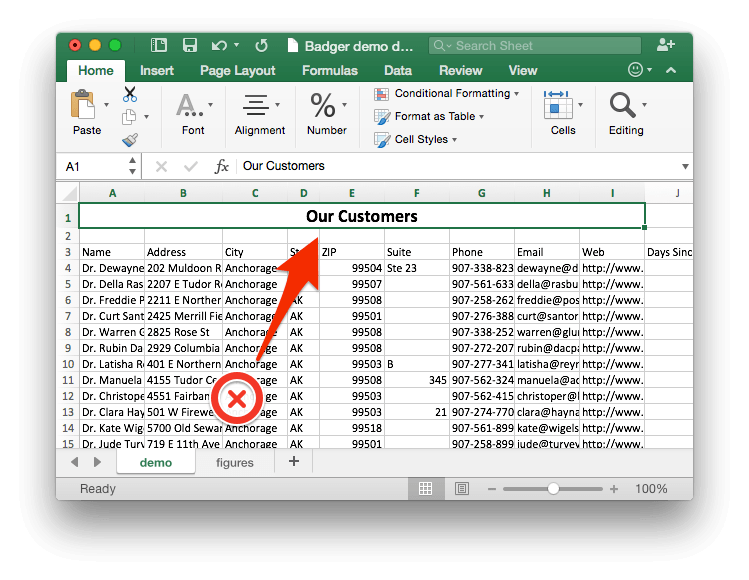
Task: Switch to the demo sheet tab
Action: tap(156, 462)
